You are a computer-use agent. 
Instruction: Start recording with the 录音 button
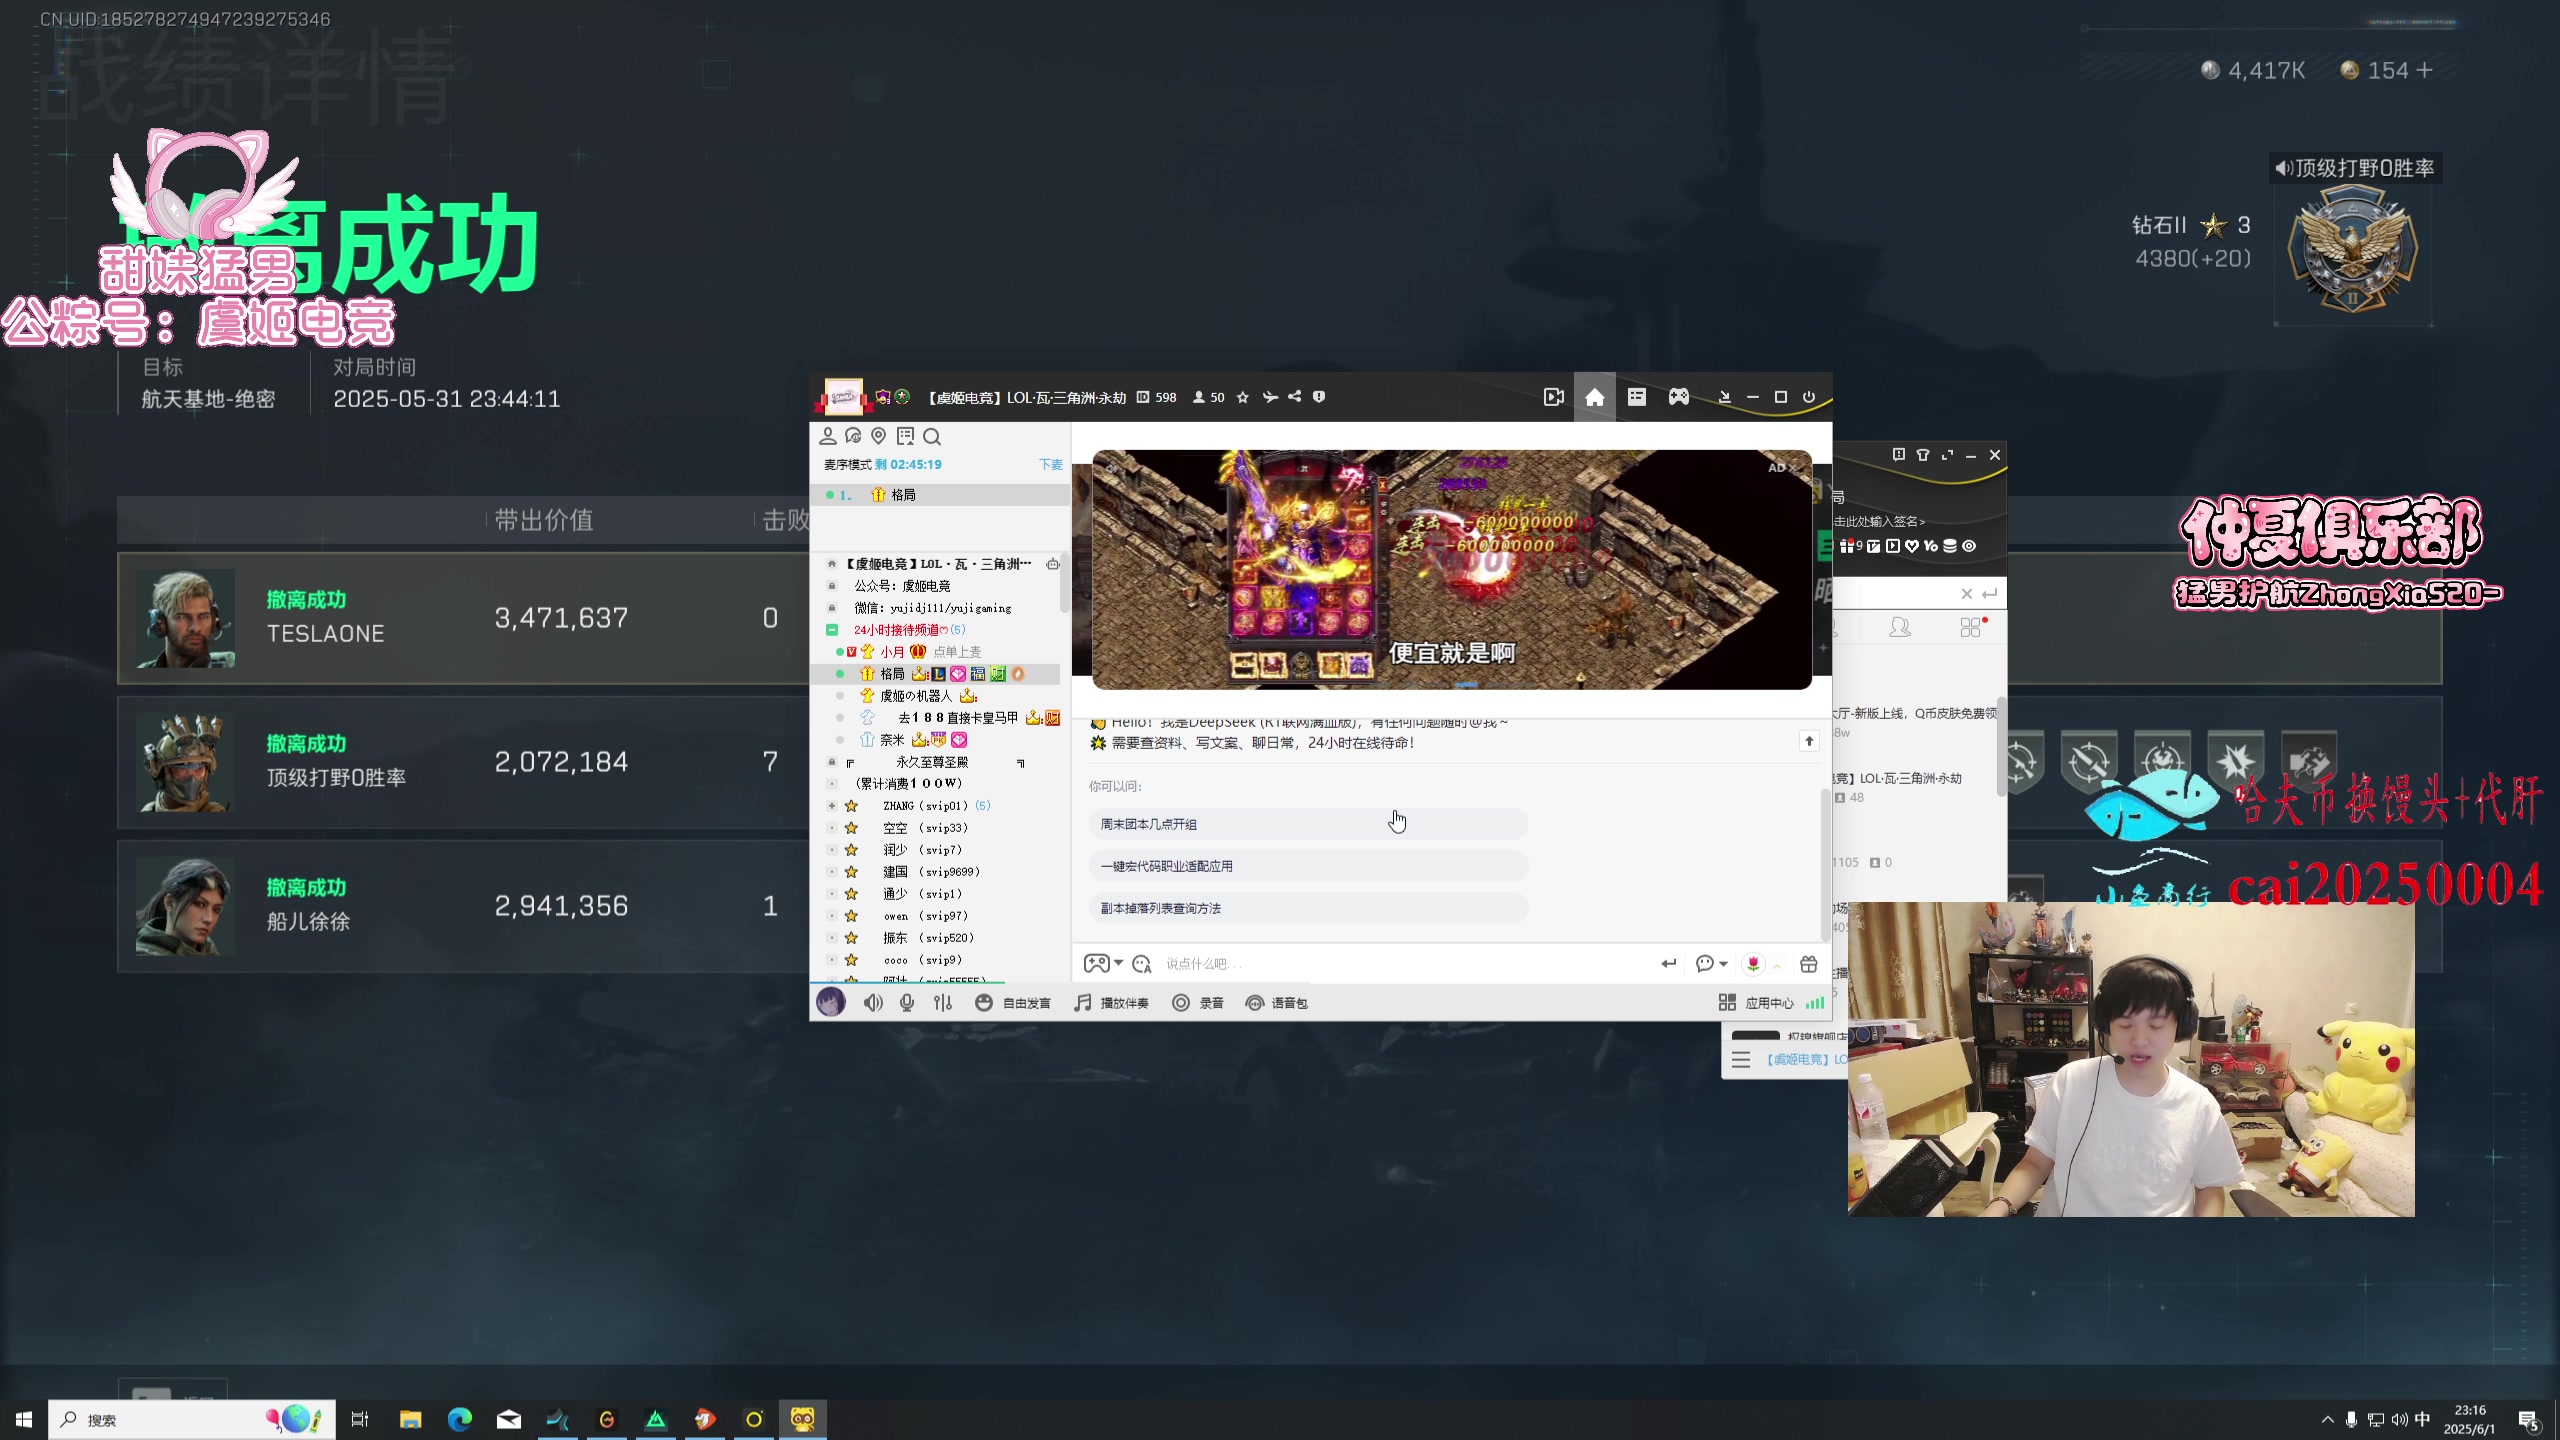coord(1198,1002)
